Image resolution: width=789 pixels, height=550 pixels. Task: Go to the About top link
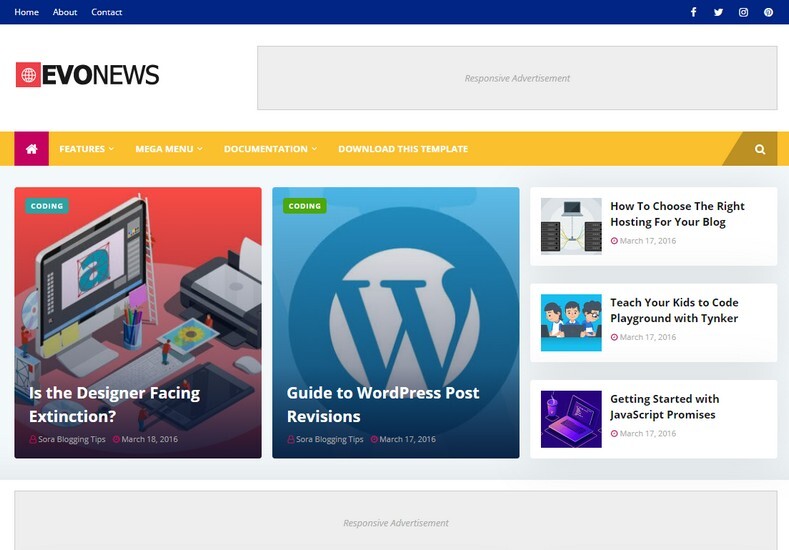pyautogui.click(x=65, y=12)
